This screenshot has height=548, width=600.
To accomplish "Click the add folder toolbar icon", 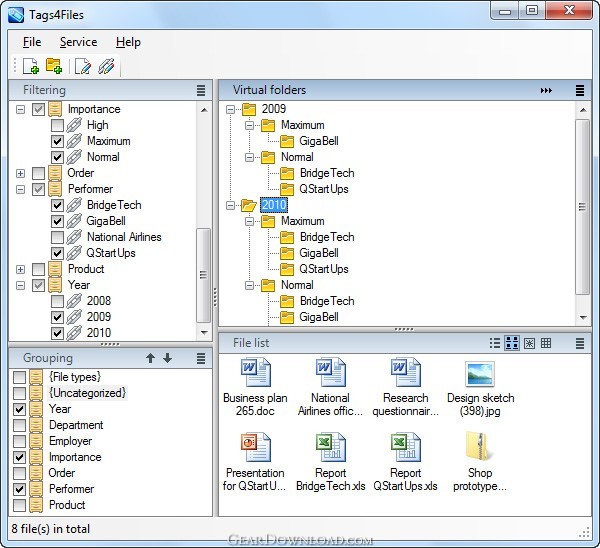I will 54,66.
